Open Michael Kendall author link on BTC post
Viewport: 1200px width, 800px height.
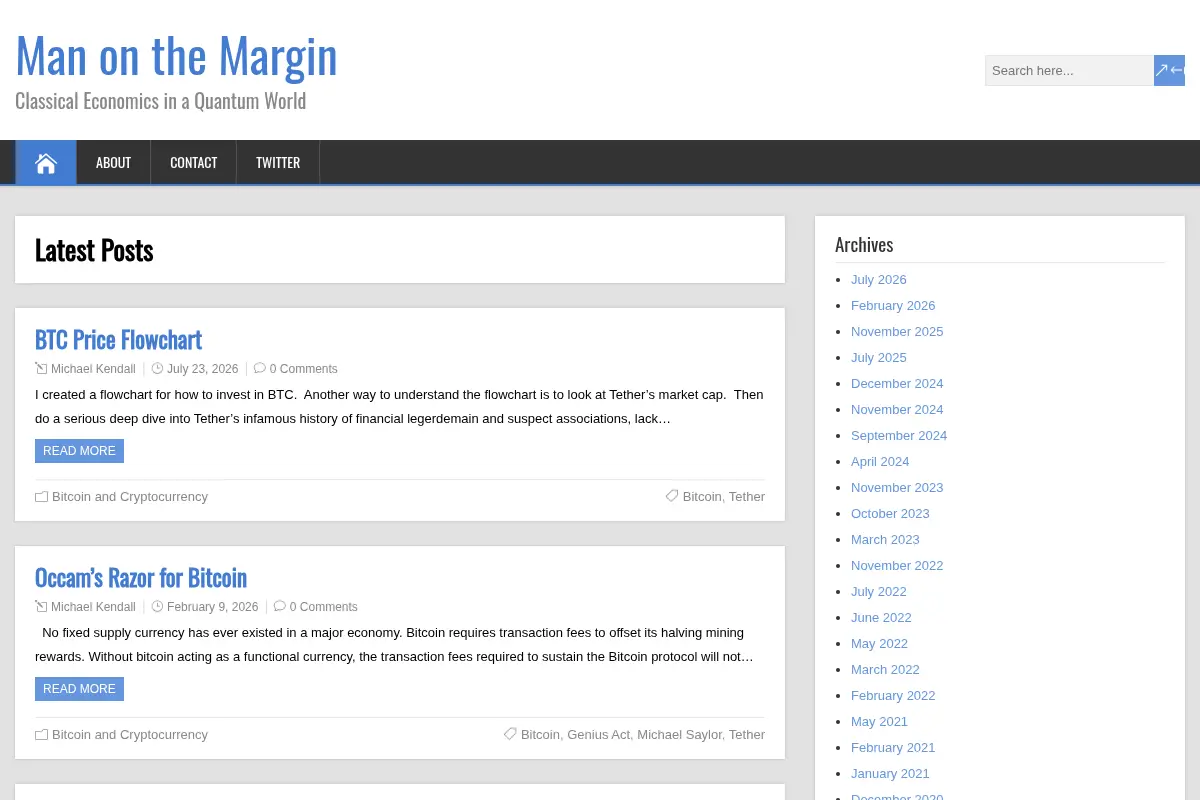point(93,369)
